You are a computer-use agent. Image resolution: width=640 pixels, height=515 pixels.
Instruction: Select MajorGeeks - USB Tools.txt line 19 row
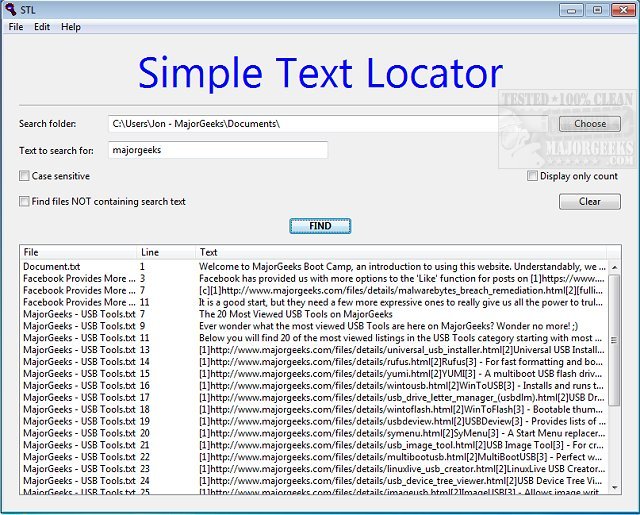[313, 421]
